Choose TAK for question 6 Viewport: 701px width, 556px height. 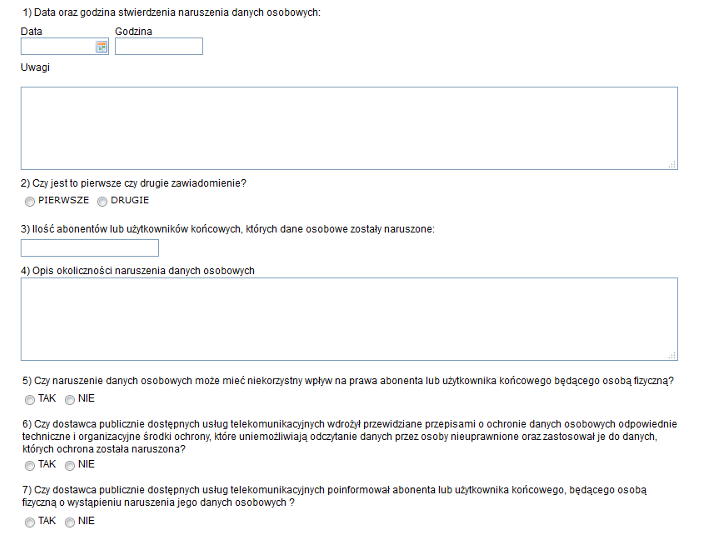(30, 466)
